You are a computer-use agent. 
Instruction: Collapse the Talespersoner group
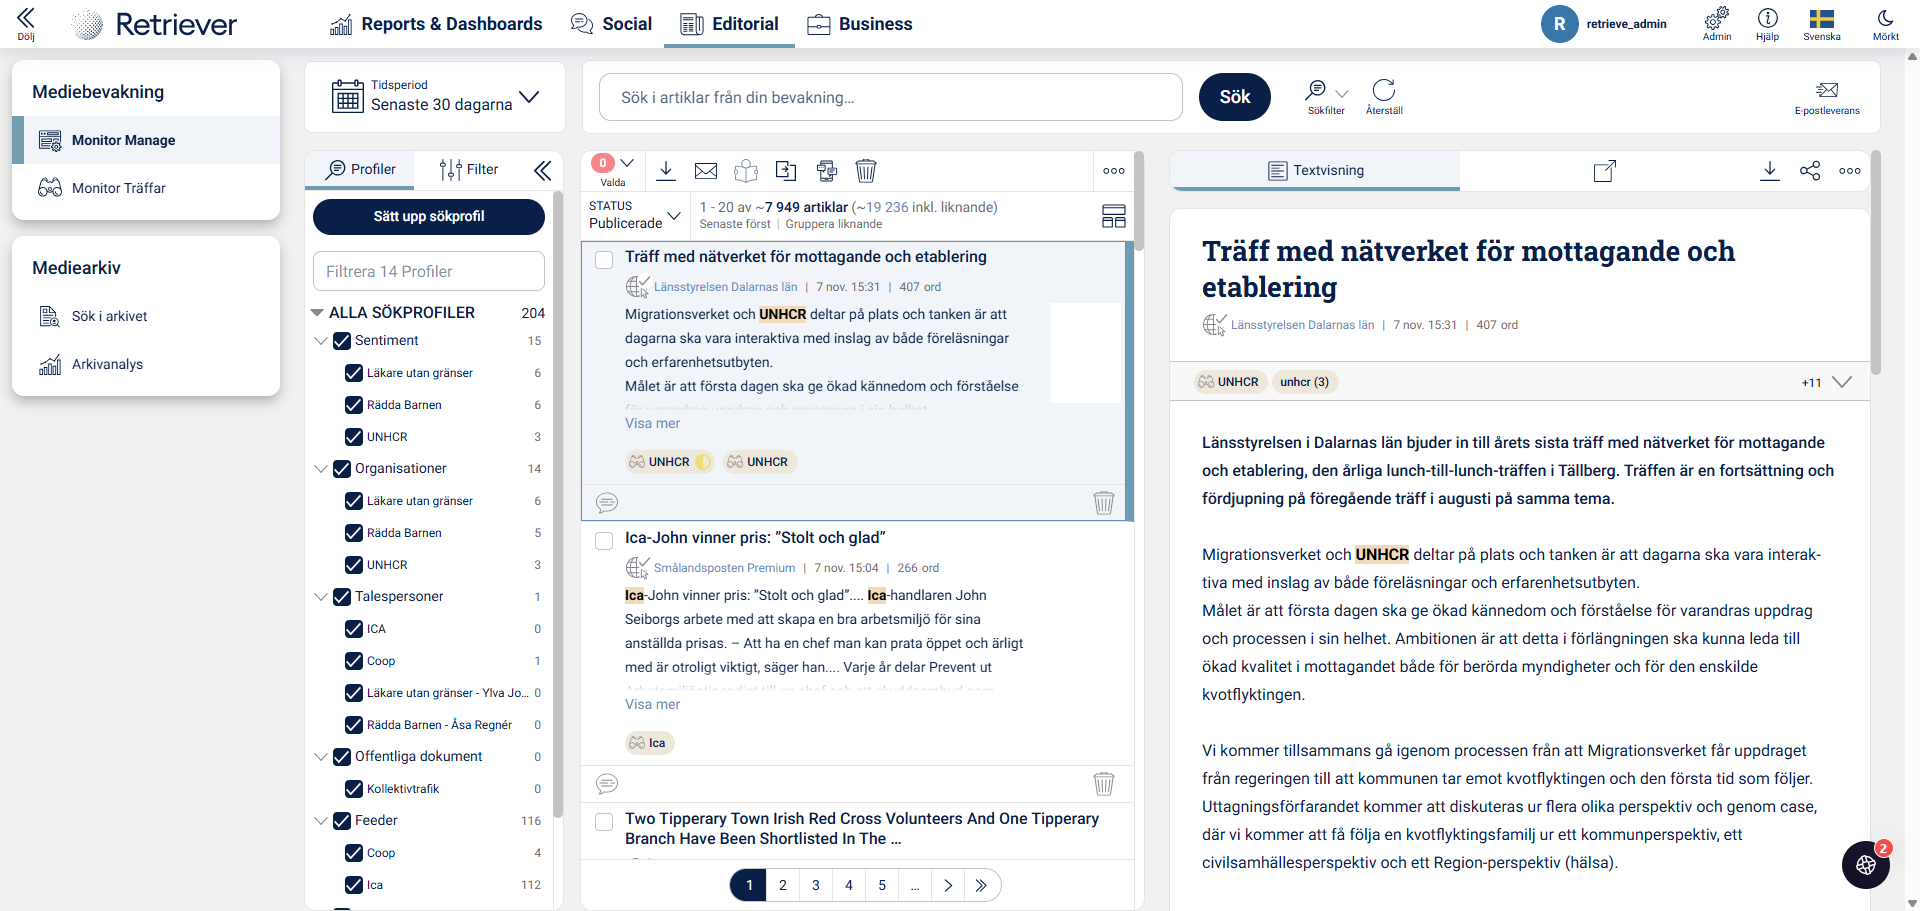[x=321, y=597]
